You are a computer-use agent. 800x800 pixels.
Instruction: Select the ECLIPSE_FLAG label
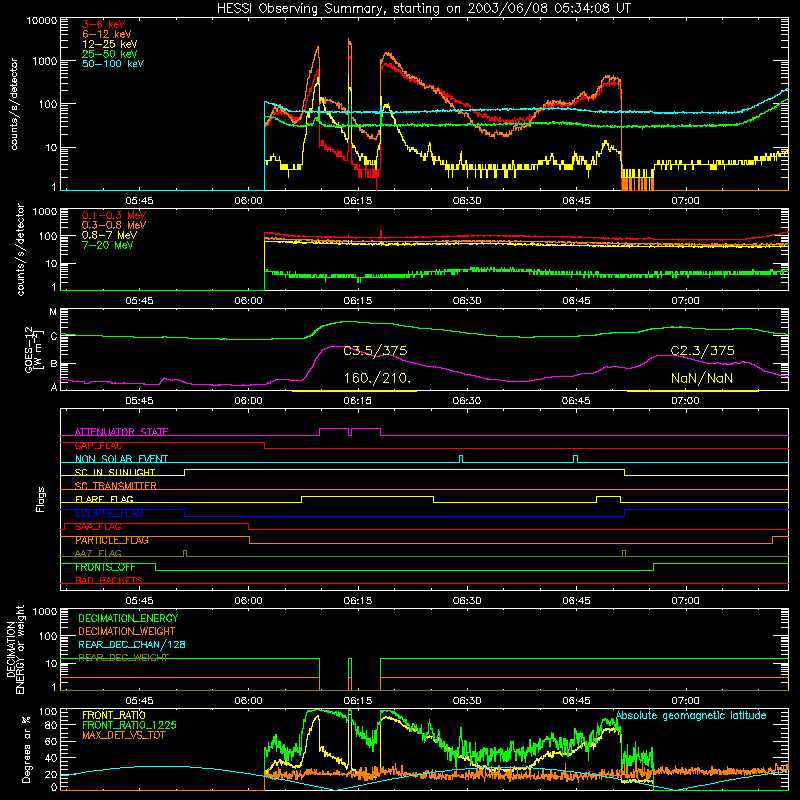tap(109, 513)
